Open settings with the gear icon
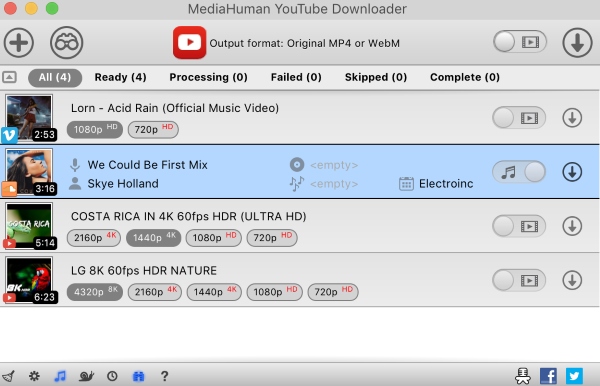600x386 pixels. pos(34,376)
